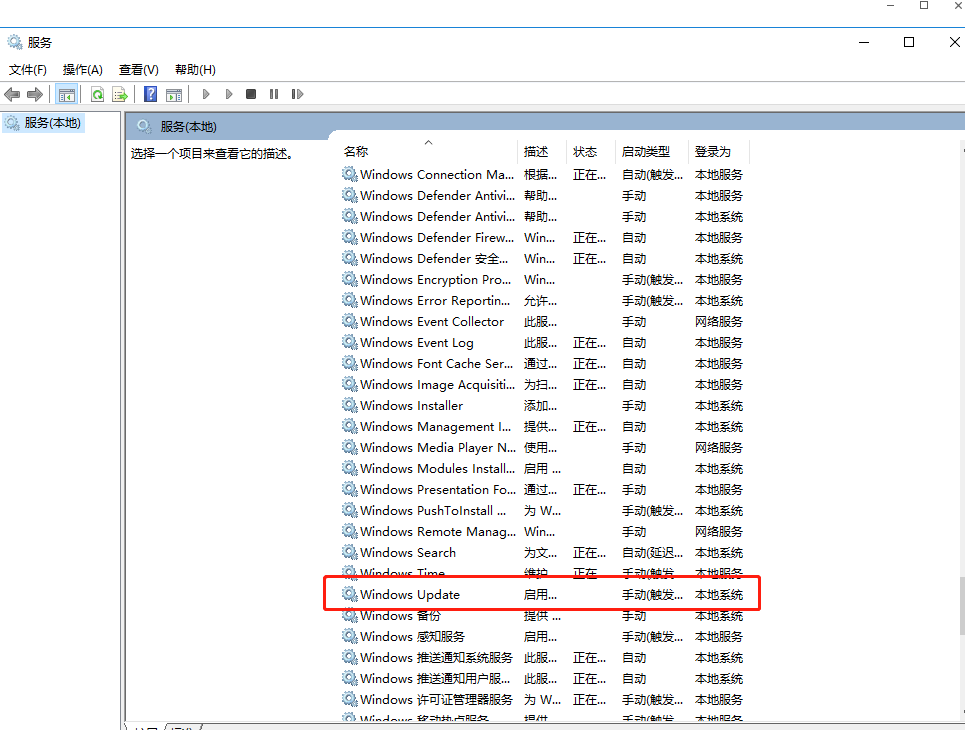Click the Refresh toolbar icon
The image size is (965, 730).
[97, 94]
